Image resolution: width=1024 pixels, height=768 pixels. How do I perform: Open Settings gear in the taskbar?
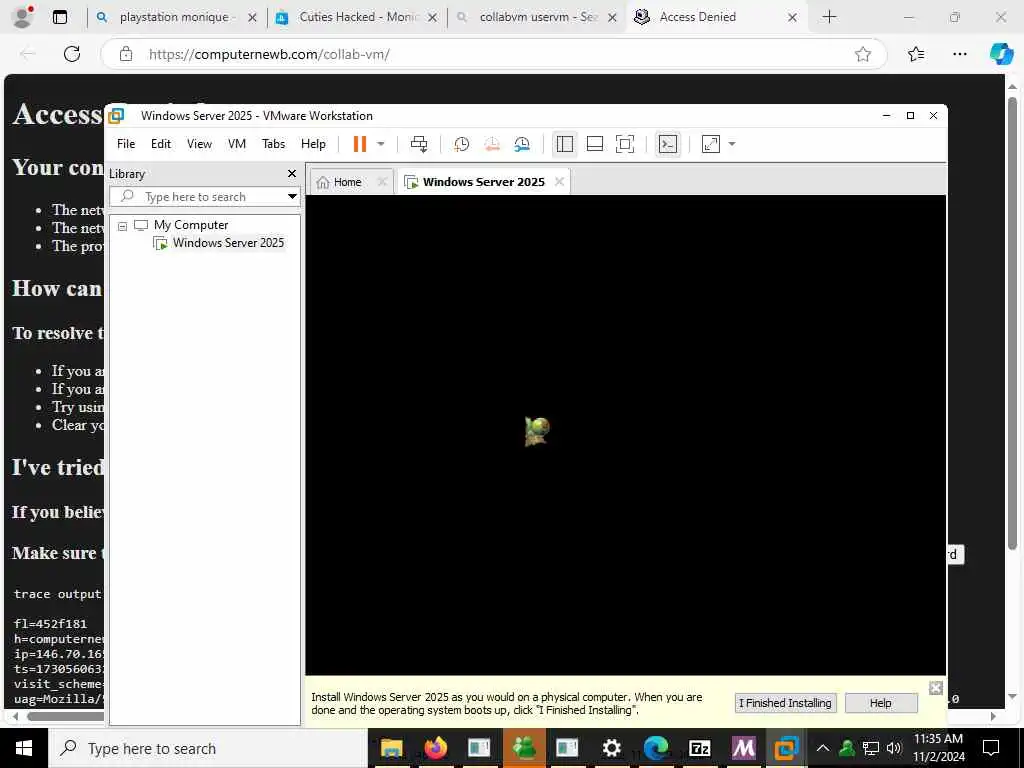point(611,748)
